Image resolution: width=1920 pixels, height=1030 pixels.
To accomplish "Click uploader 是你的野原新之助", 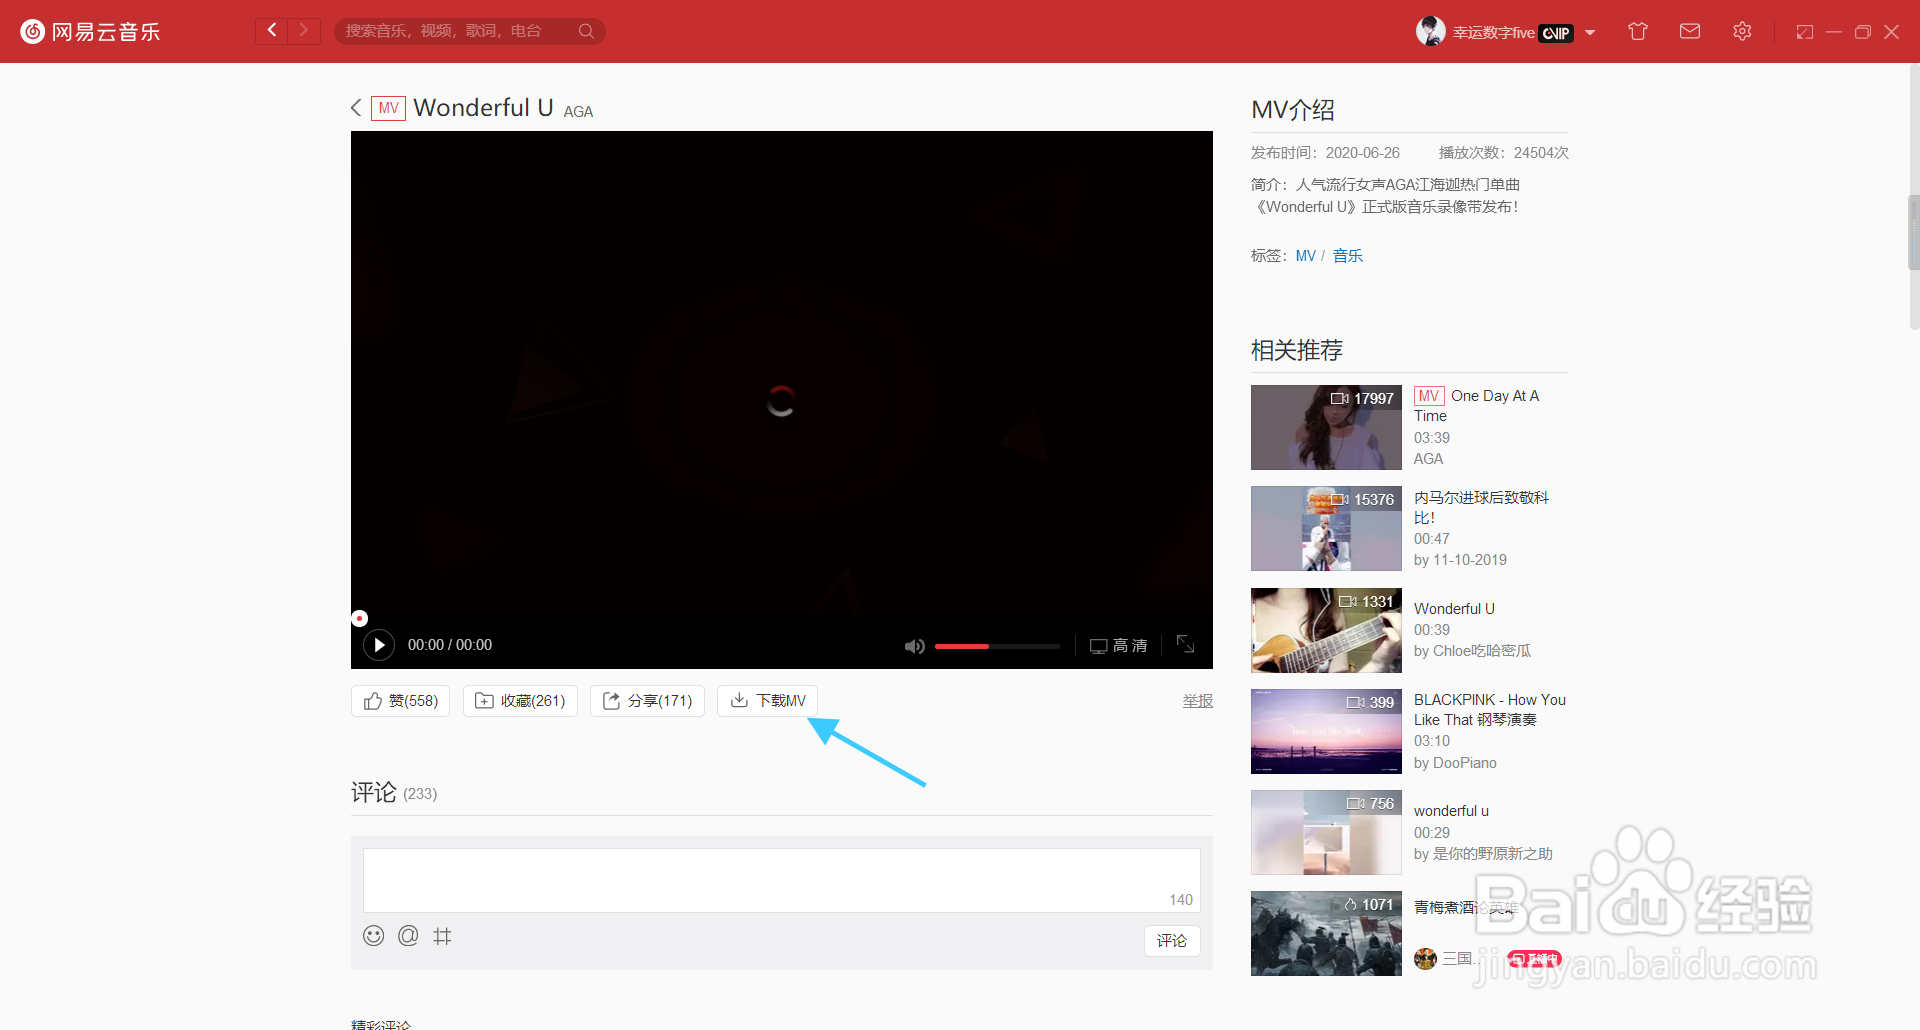I will click(1493, 854).
